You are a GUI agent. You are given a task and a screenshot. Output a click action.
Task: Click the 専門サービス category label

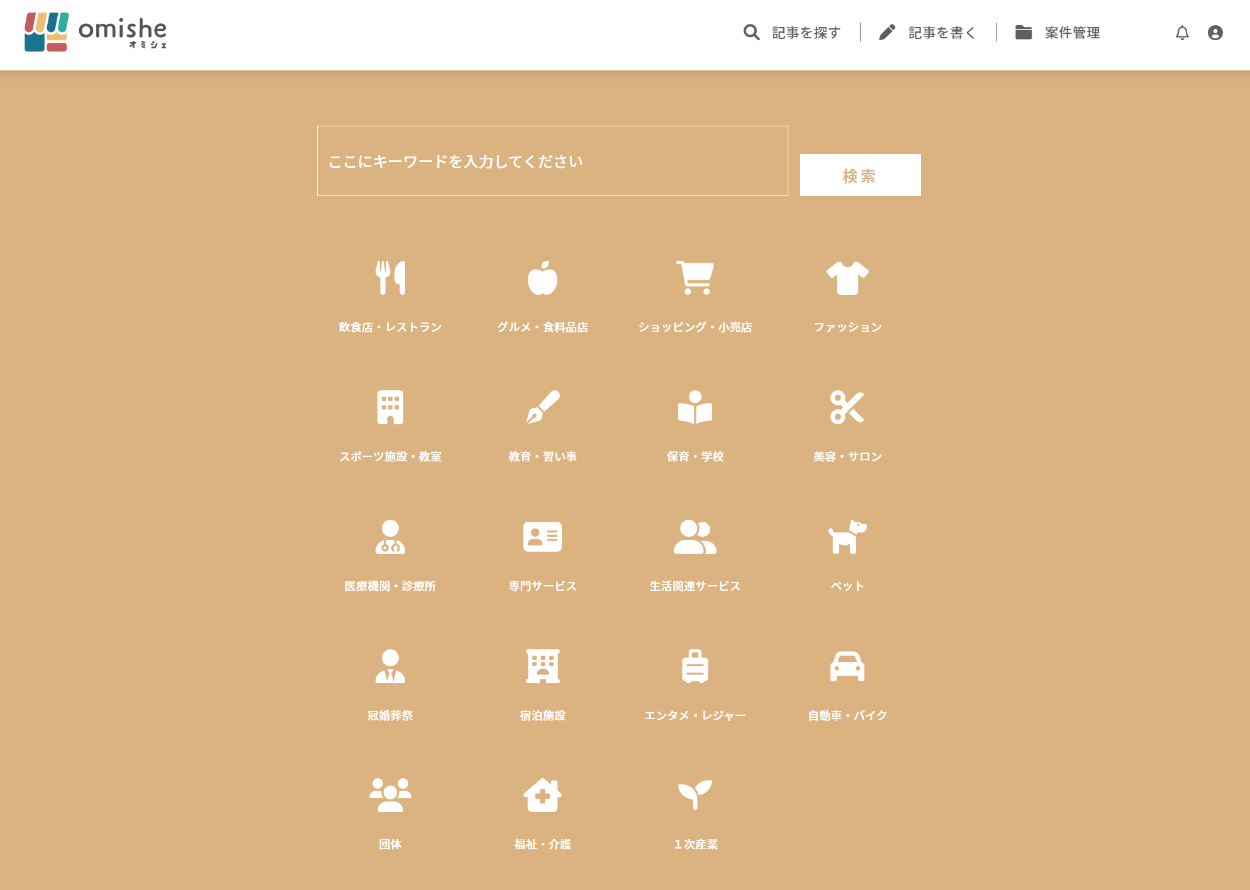coord(542,586)
